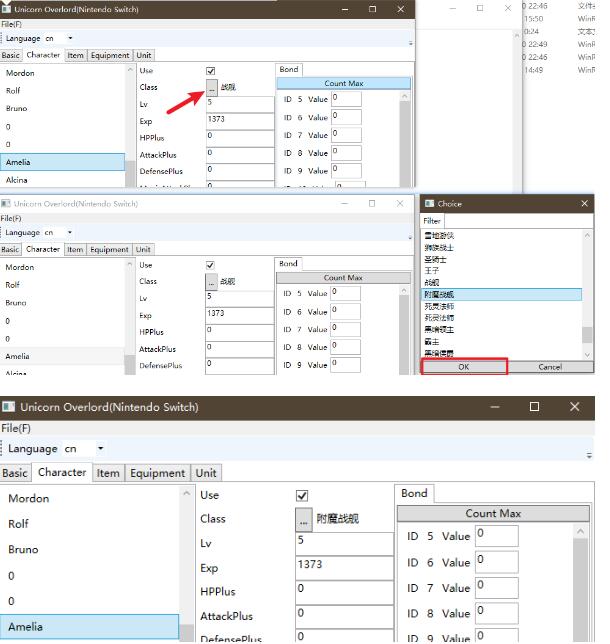Toggle the Use checkbox in top window
The height and width of the screenshot is (644, 610).
[211, 71]
